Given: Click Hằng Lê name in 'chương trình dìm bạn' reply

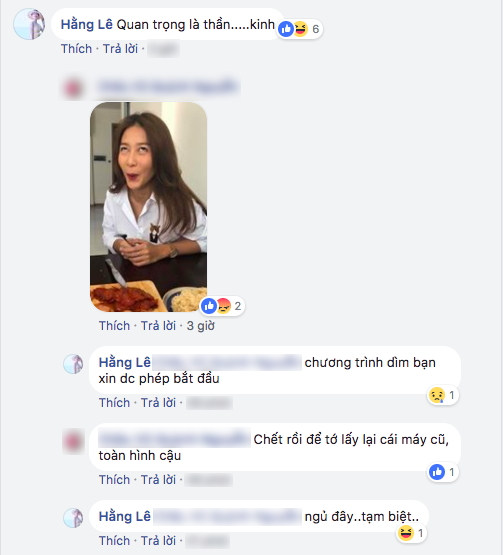Looking at the screenshot, I should click(x=125, y=362).
